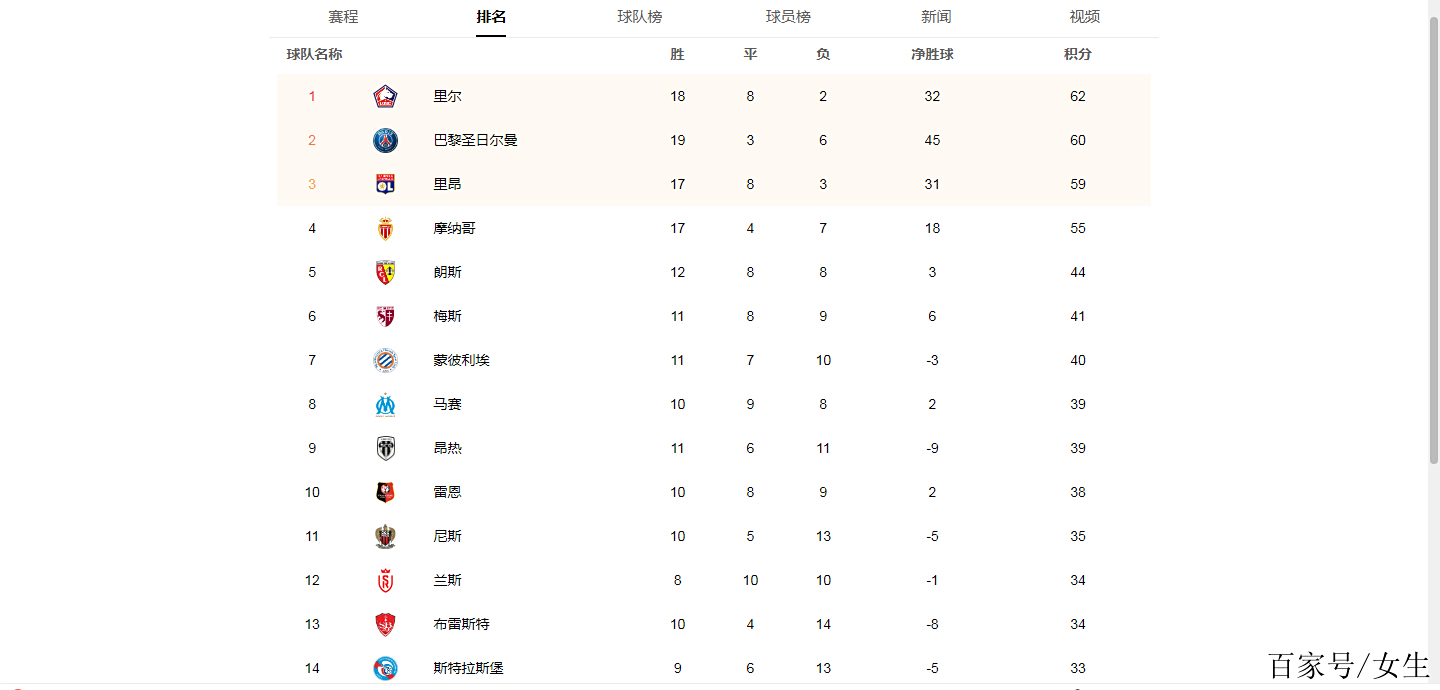Click the 蒙彼利埃 standings row
The image size is (1440, 690).
pos(700,360)
